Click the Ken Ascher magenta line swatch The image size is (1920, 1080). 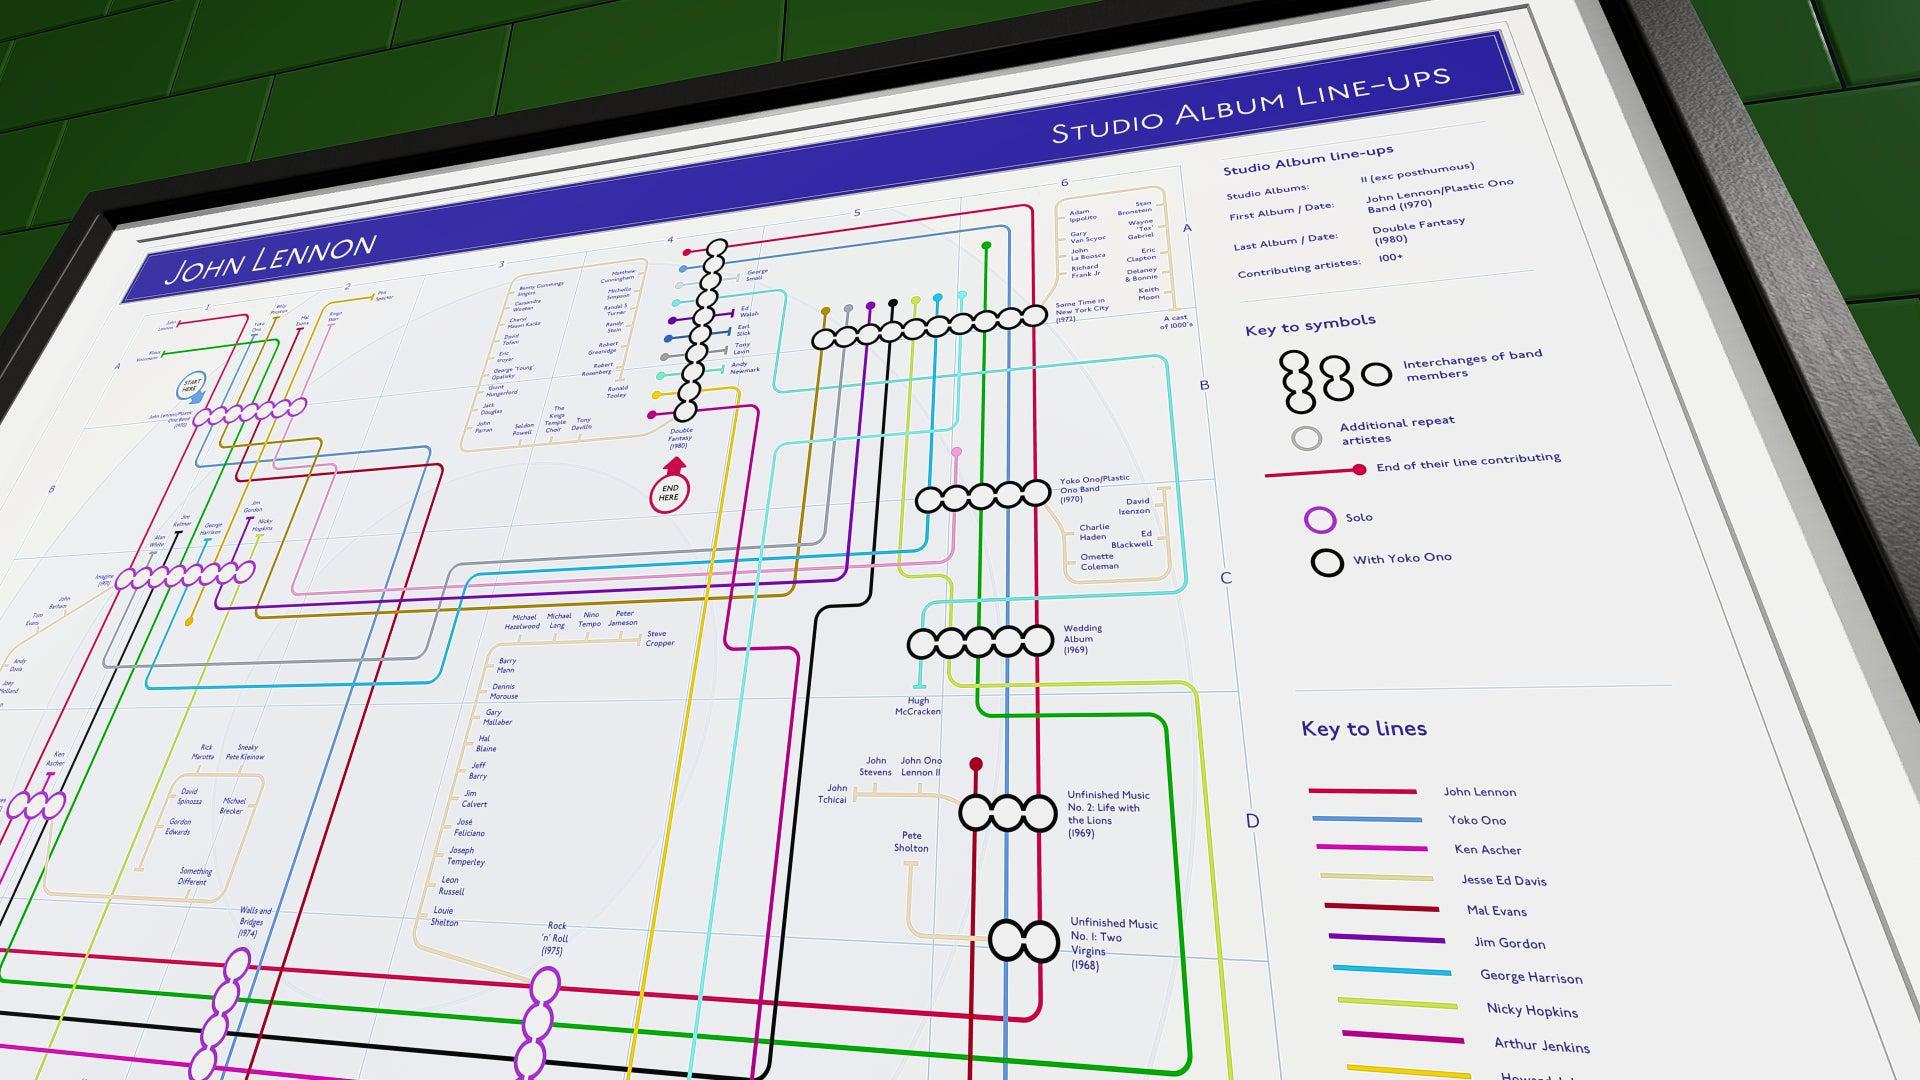point(1371,848)
